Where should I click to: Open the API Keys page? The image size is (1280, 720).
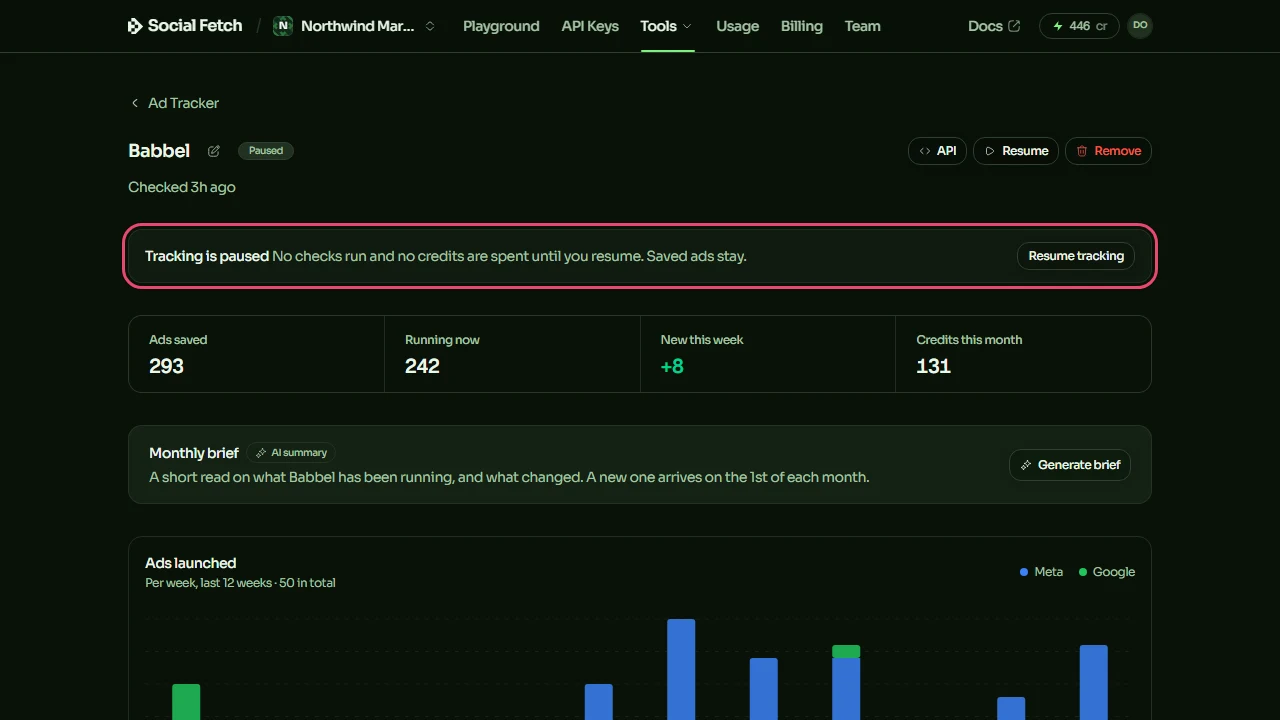[x=590, y=26]
